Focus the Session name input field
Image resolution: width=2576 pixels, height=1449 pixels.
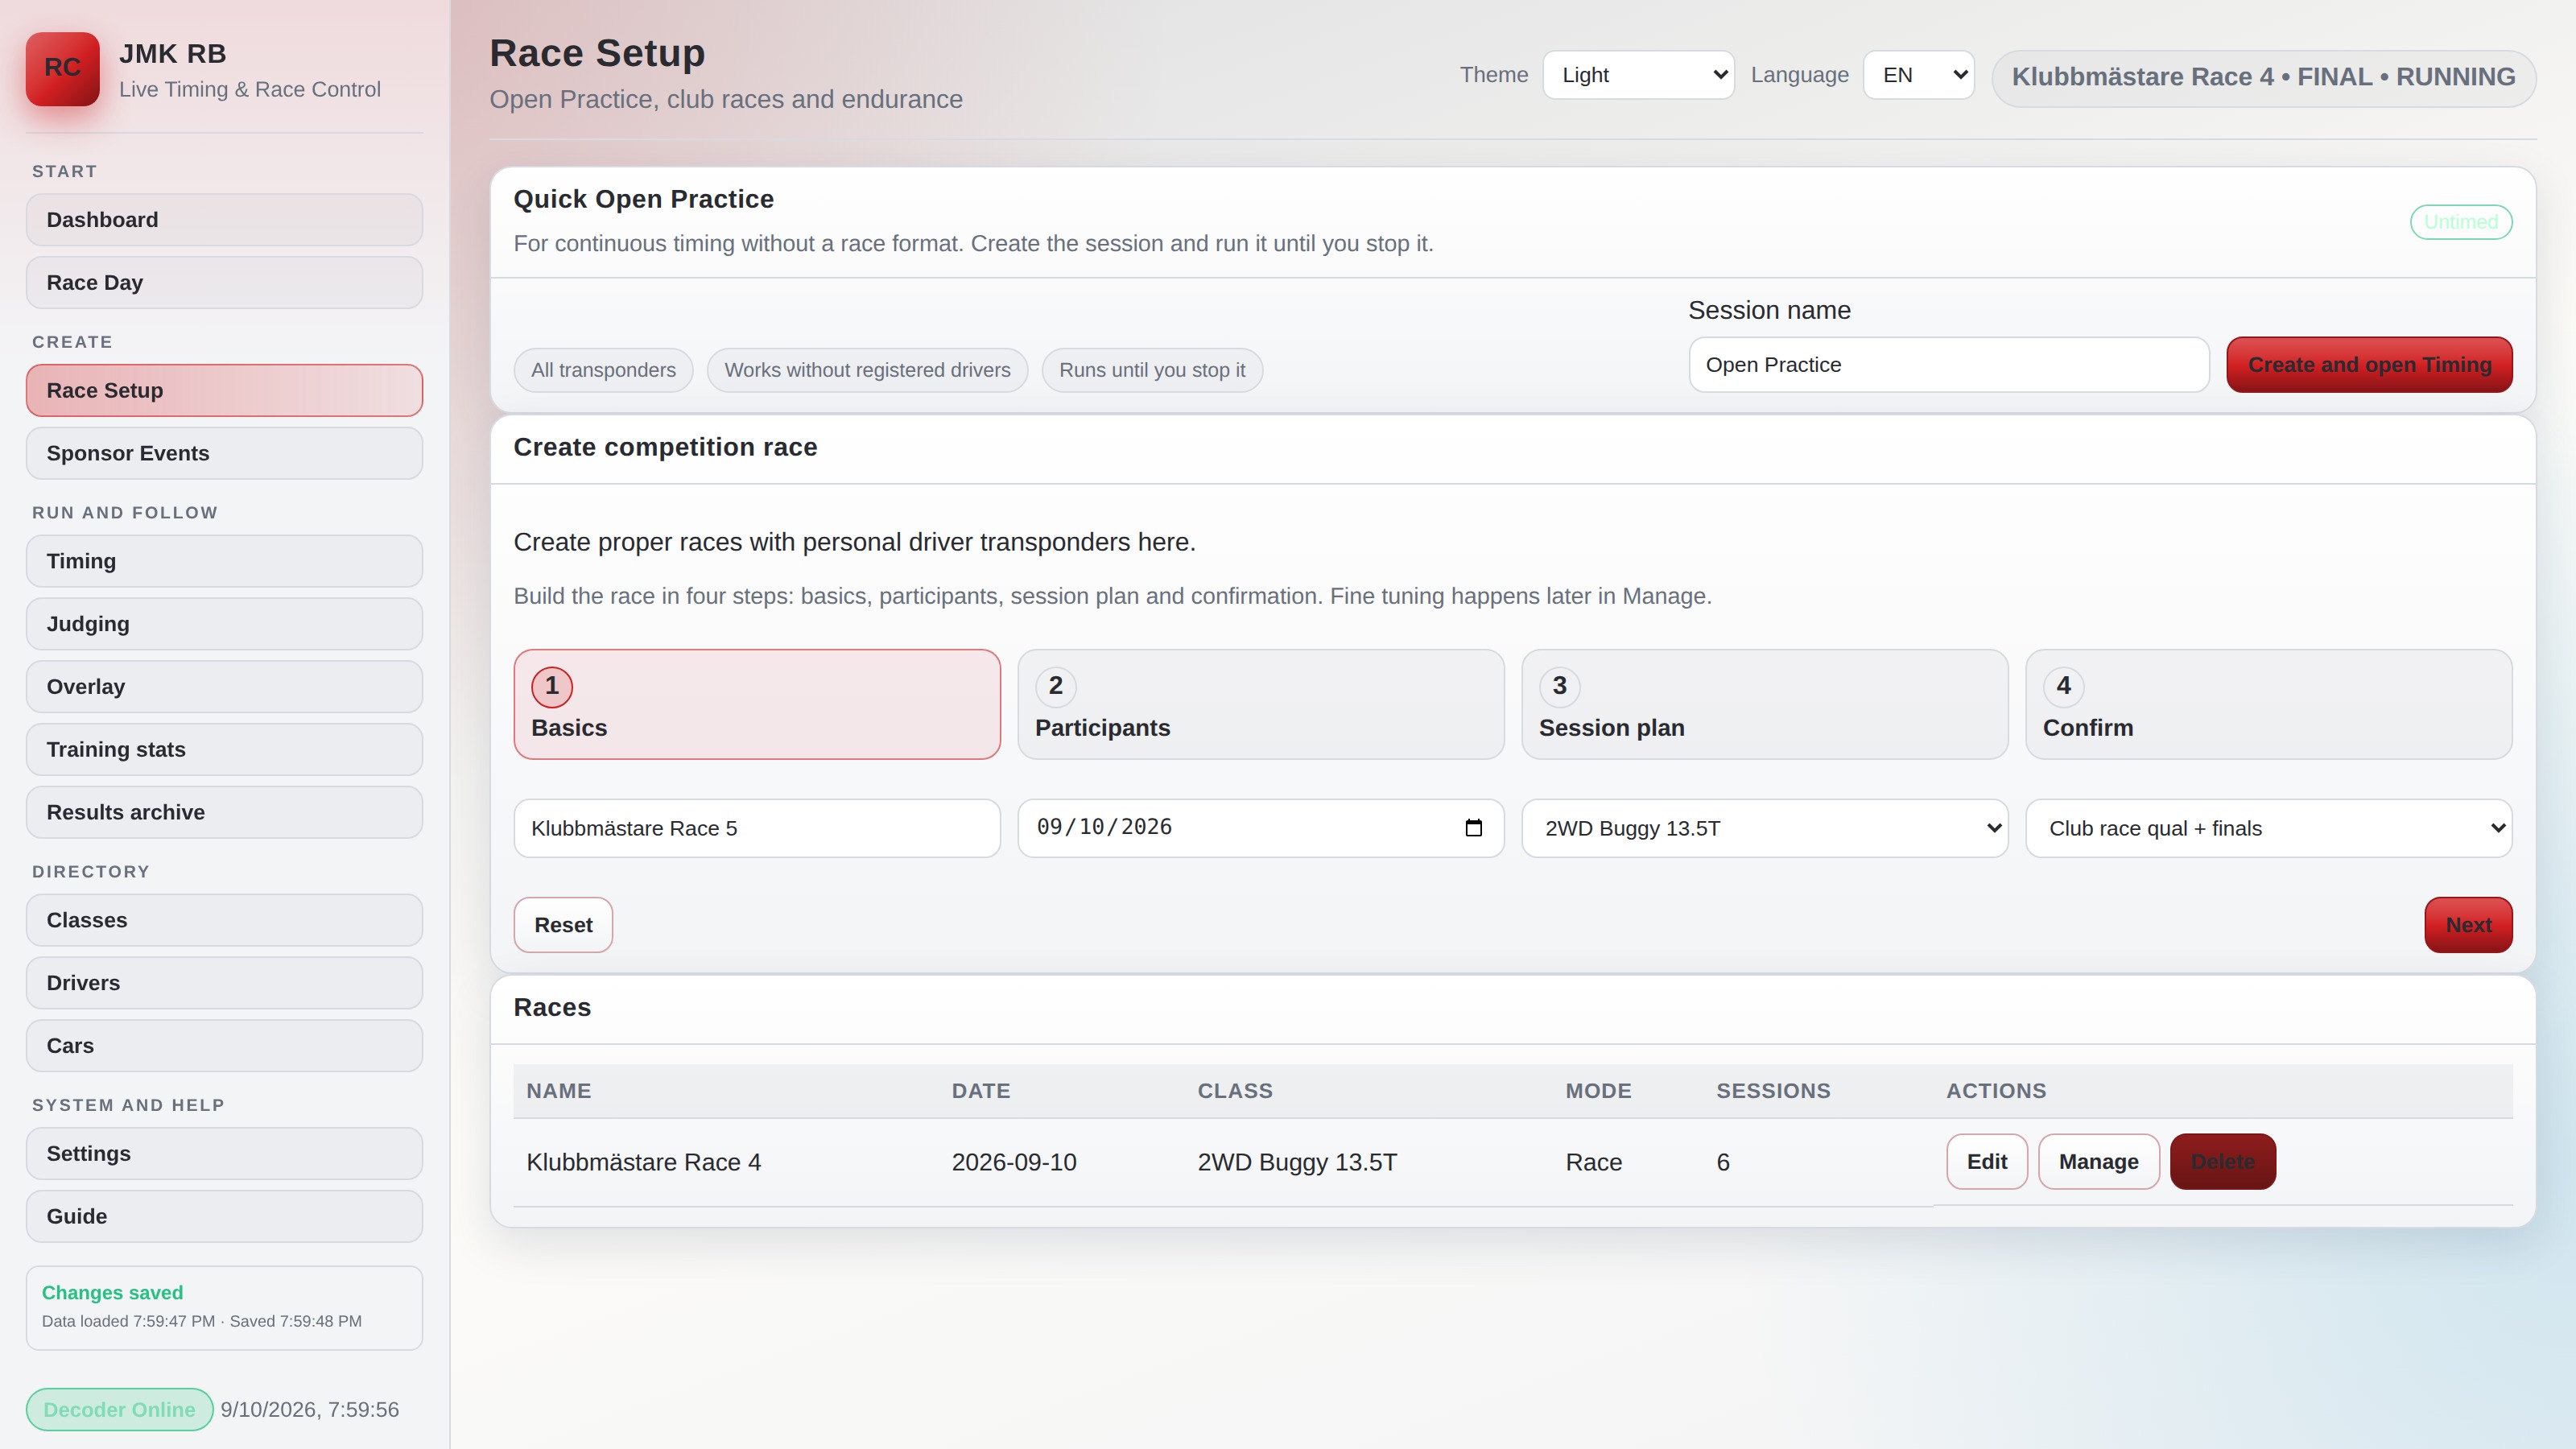pyautogui.click(x=1949, y=365)
